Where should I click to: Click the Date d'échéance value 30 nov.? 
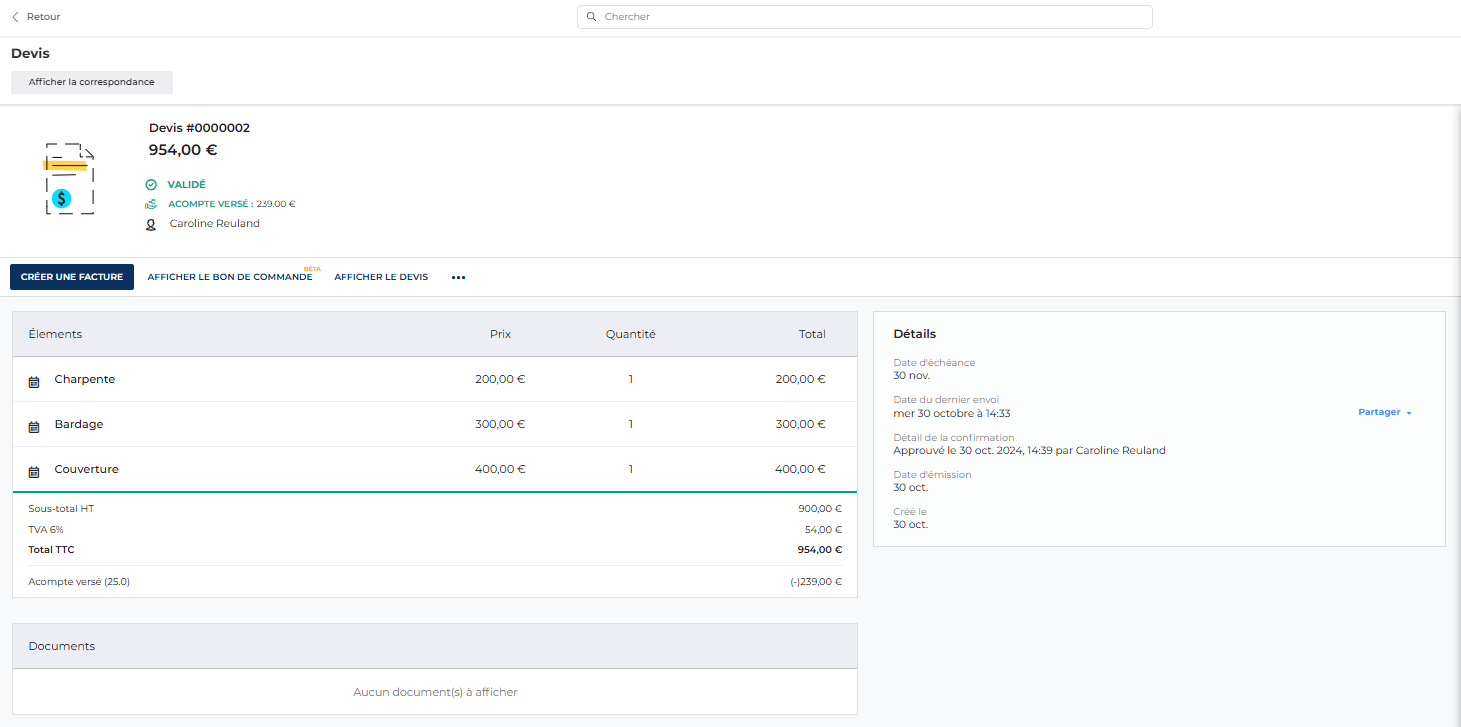coord(911,376)
